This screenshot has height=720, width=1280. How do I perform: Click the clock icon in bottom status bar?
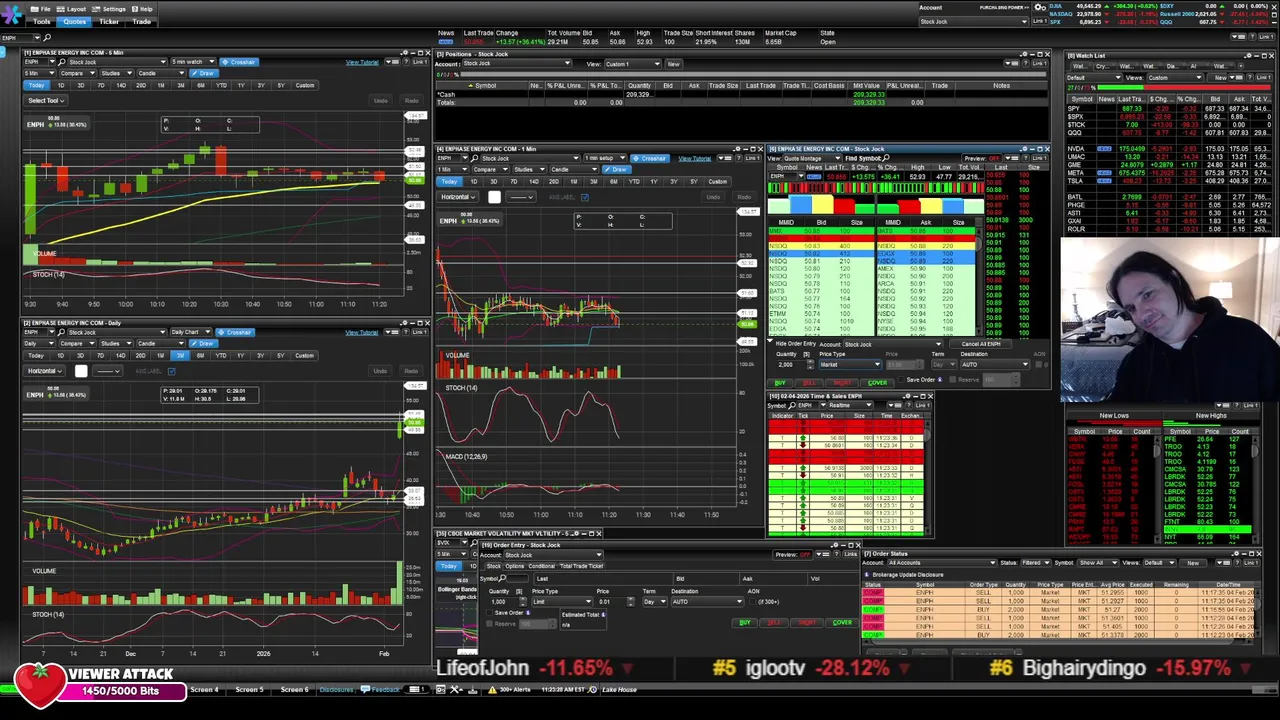[592, 689]
